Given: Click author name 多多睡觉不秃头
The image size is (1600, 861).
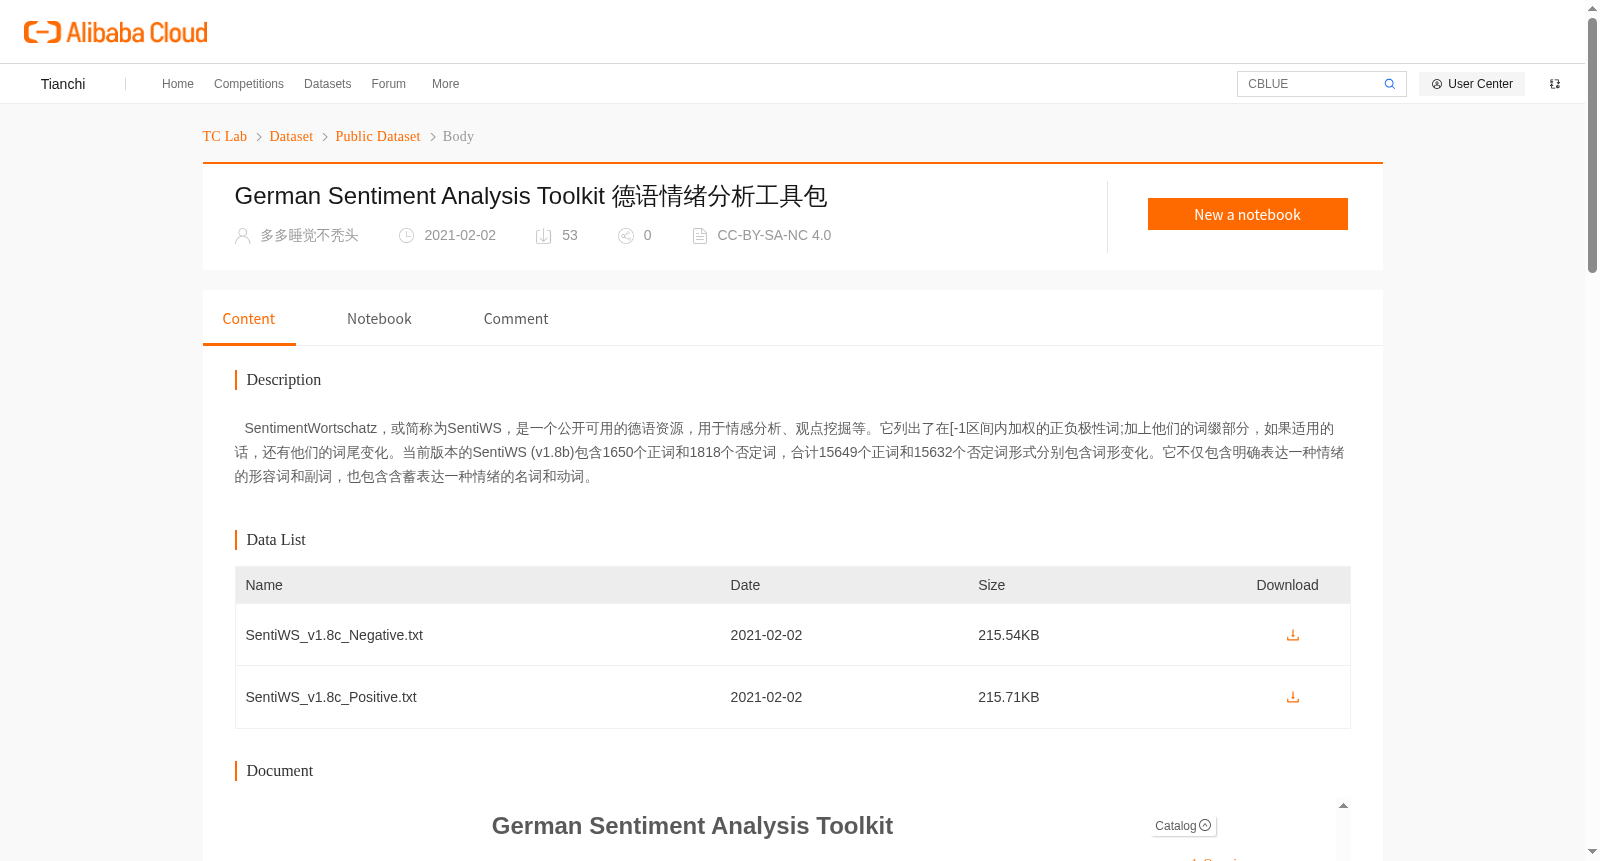Looking at the screenshot, I should (309, 236).
